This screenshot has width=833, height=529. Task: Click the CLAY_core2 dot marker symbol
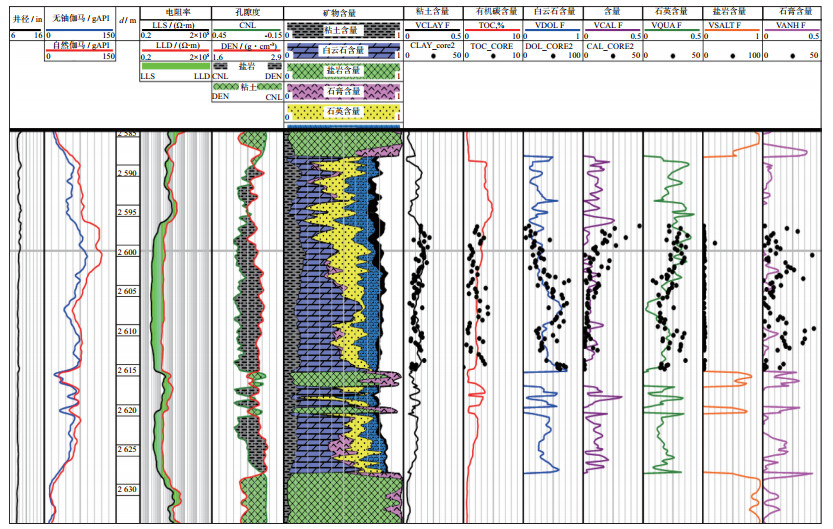432,57
